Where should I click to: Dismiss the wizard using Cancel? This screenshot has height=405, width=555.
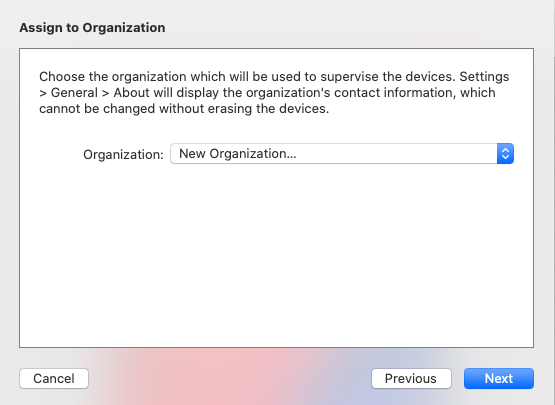[x=54, y=378]
